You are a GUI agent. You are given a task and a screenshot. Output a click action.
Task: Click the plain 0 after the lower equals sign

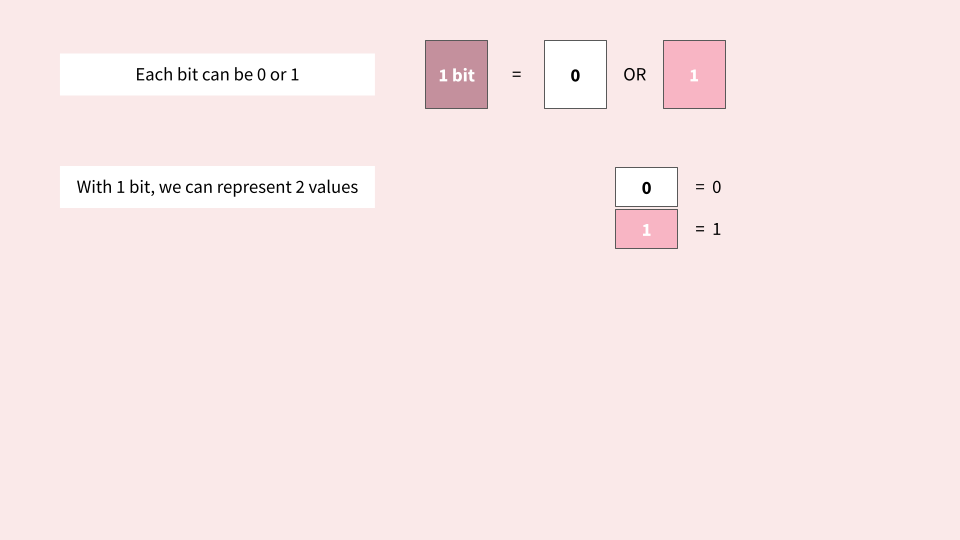tap(716, 187)
